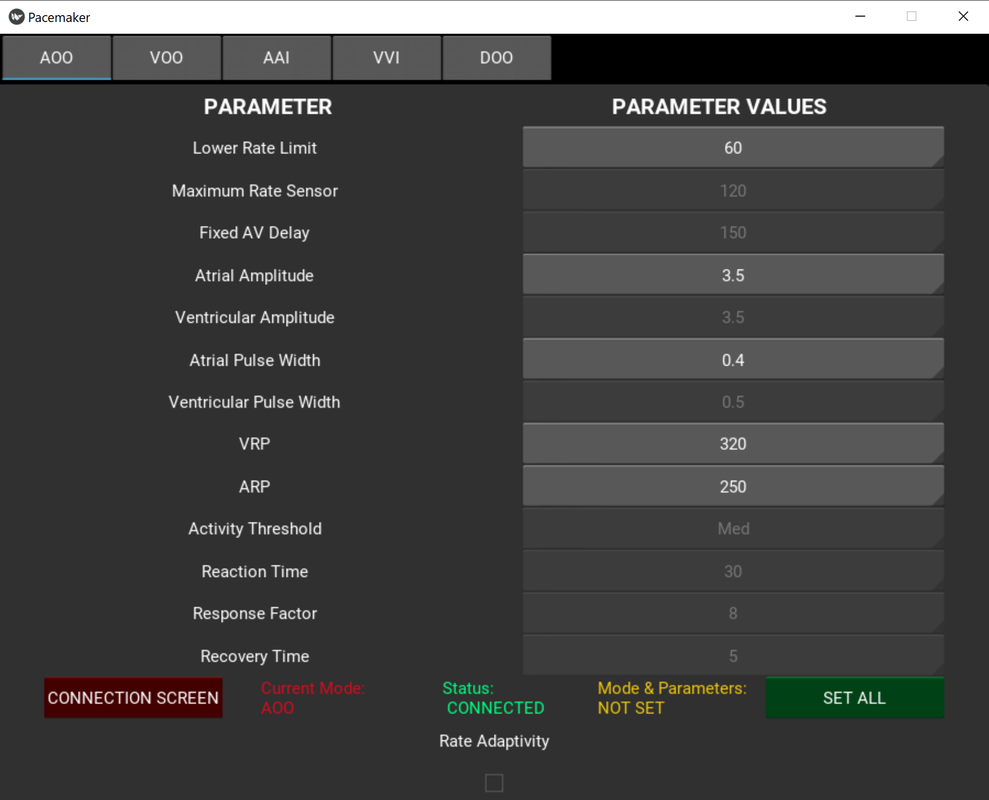The height and width of the screenshot is (800, 989).
Task: Minimize the Pacemaker window
Action: (x=860, y=16)
